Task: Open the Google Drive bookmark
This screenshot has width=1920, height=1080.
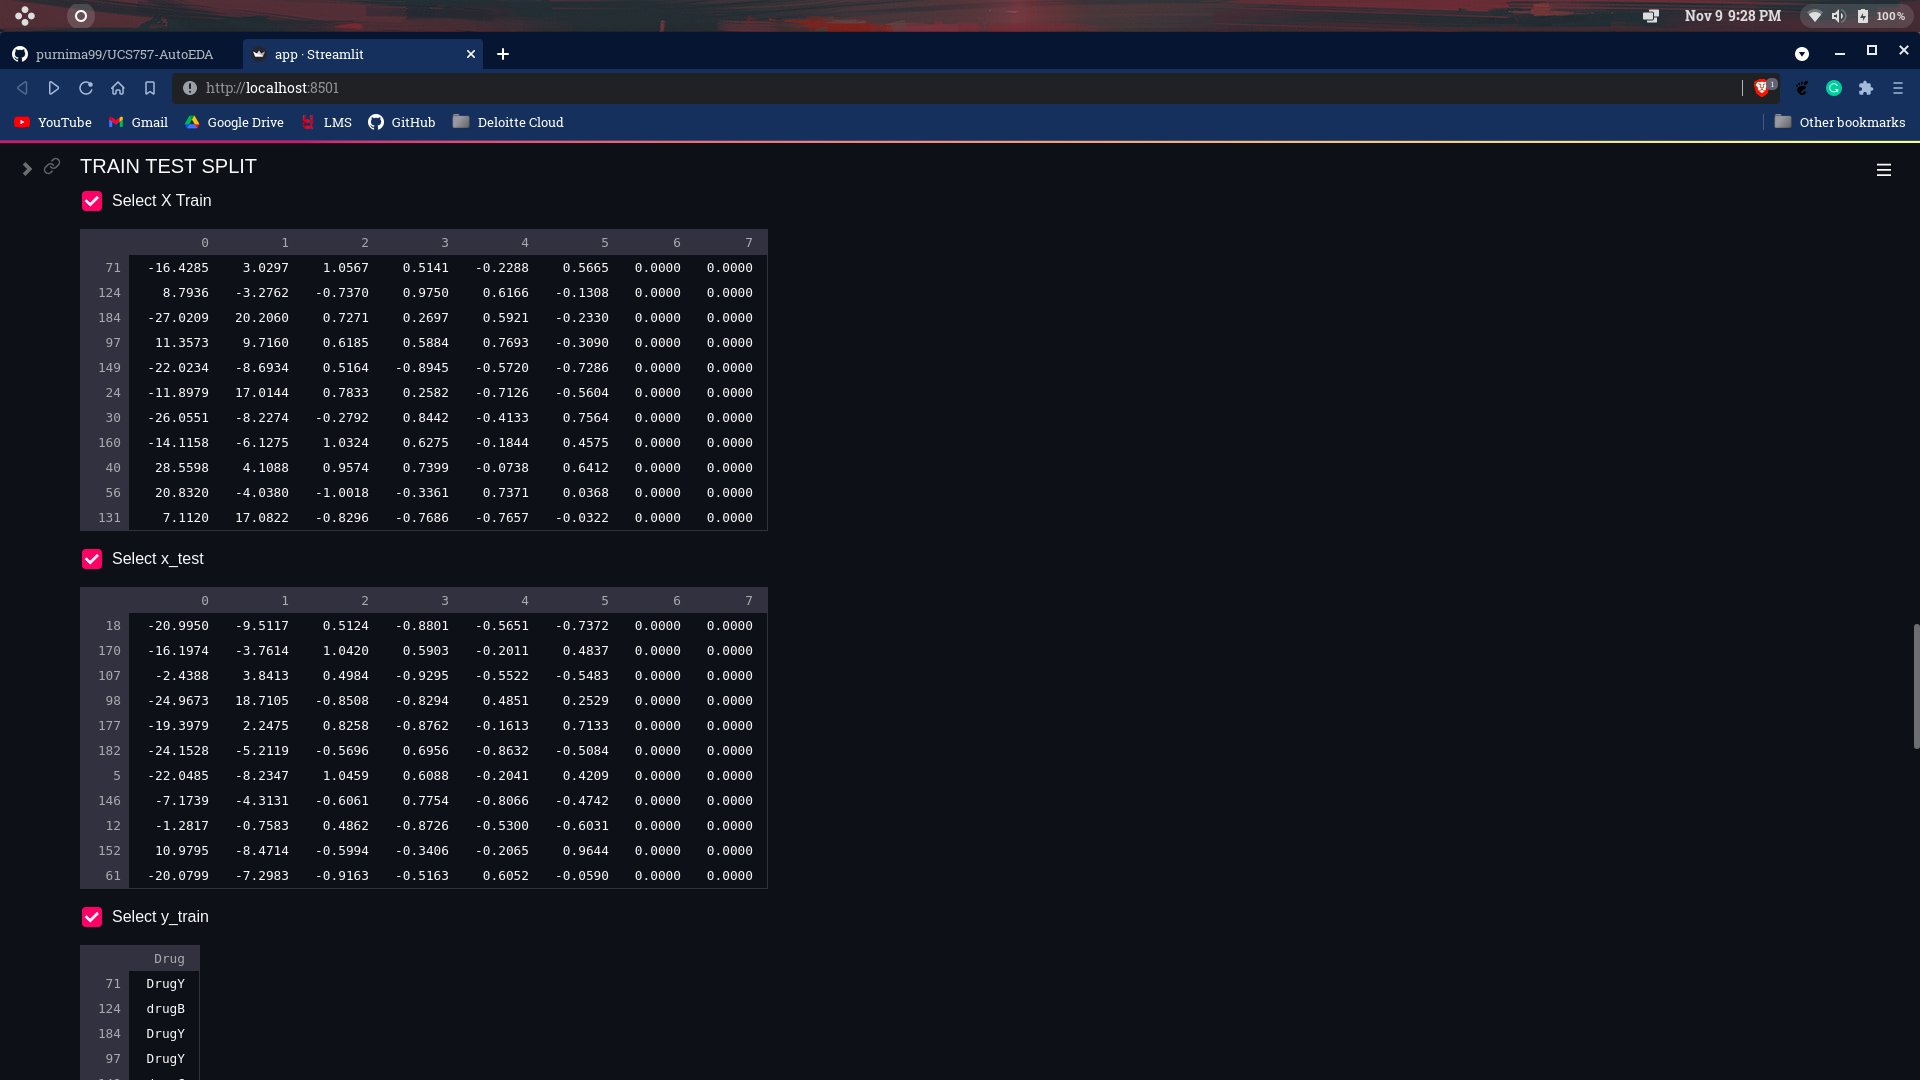Action: tap(234, 122)
